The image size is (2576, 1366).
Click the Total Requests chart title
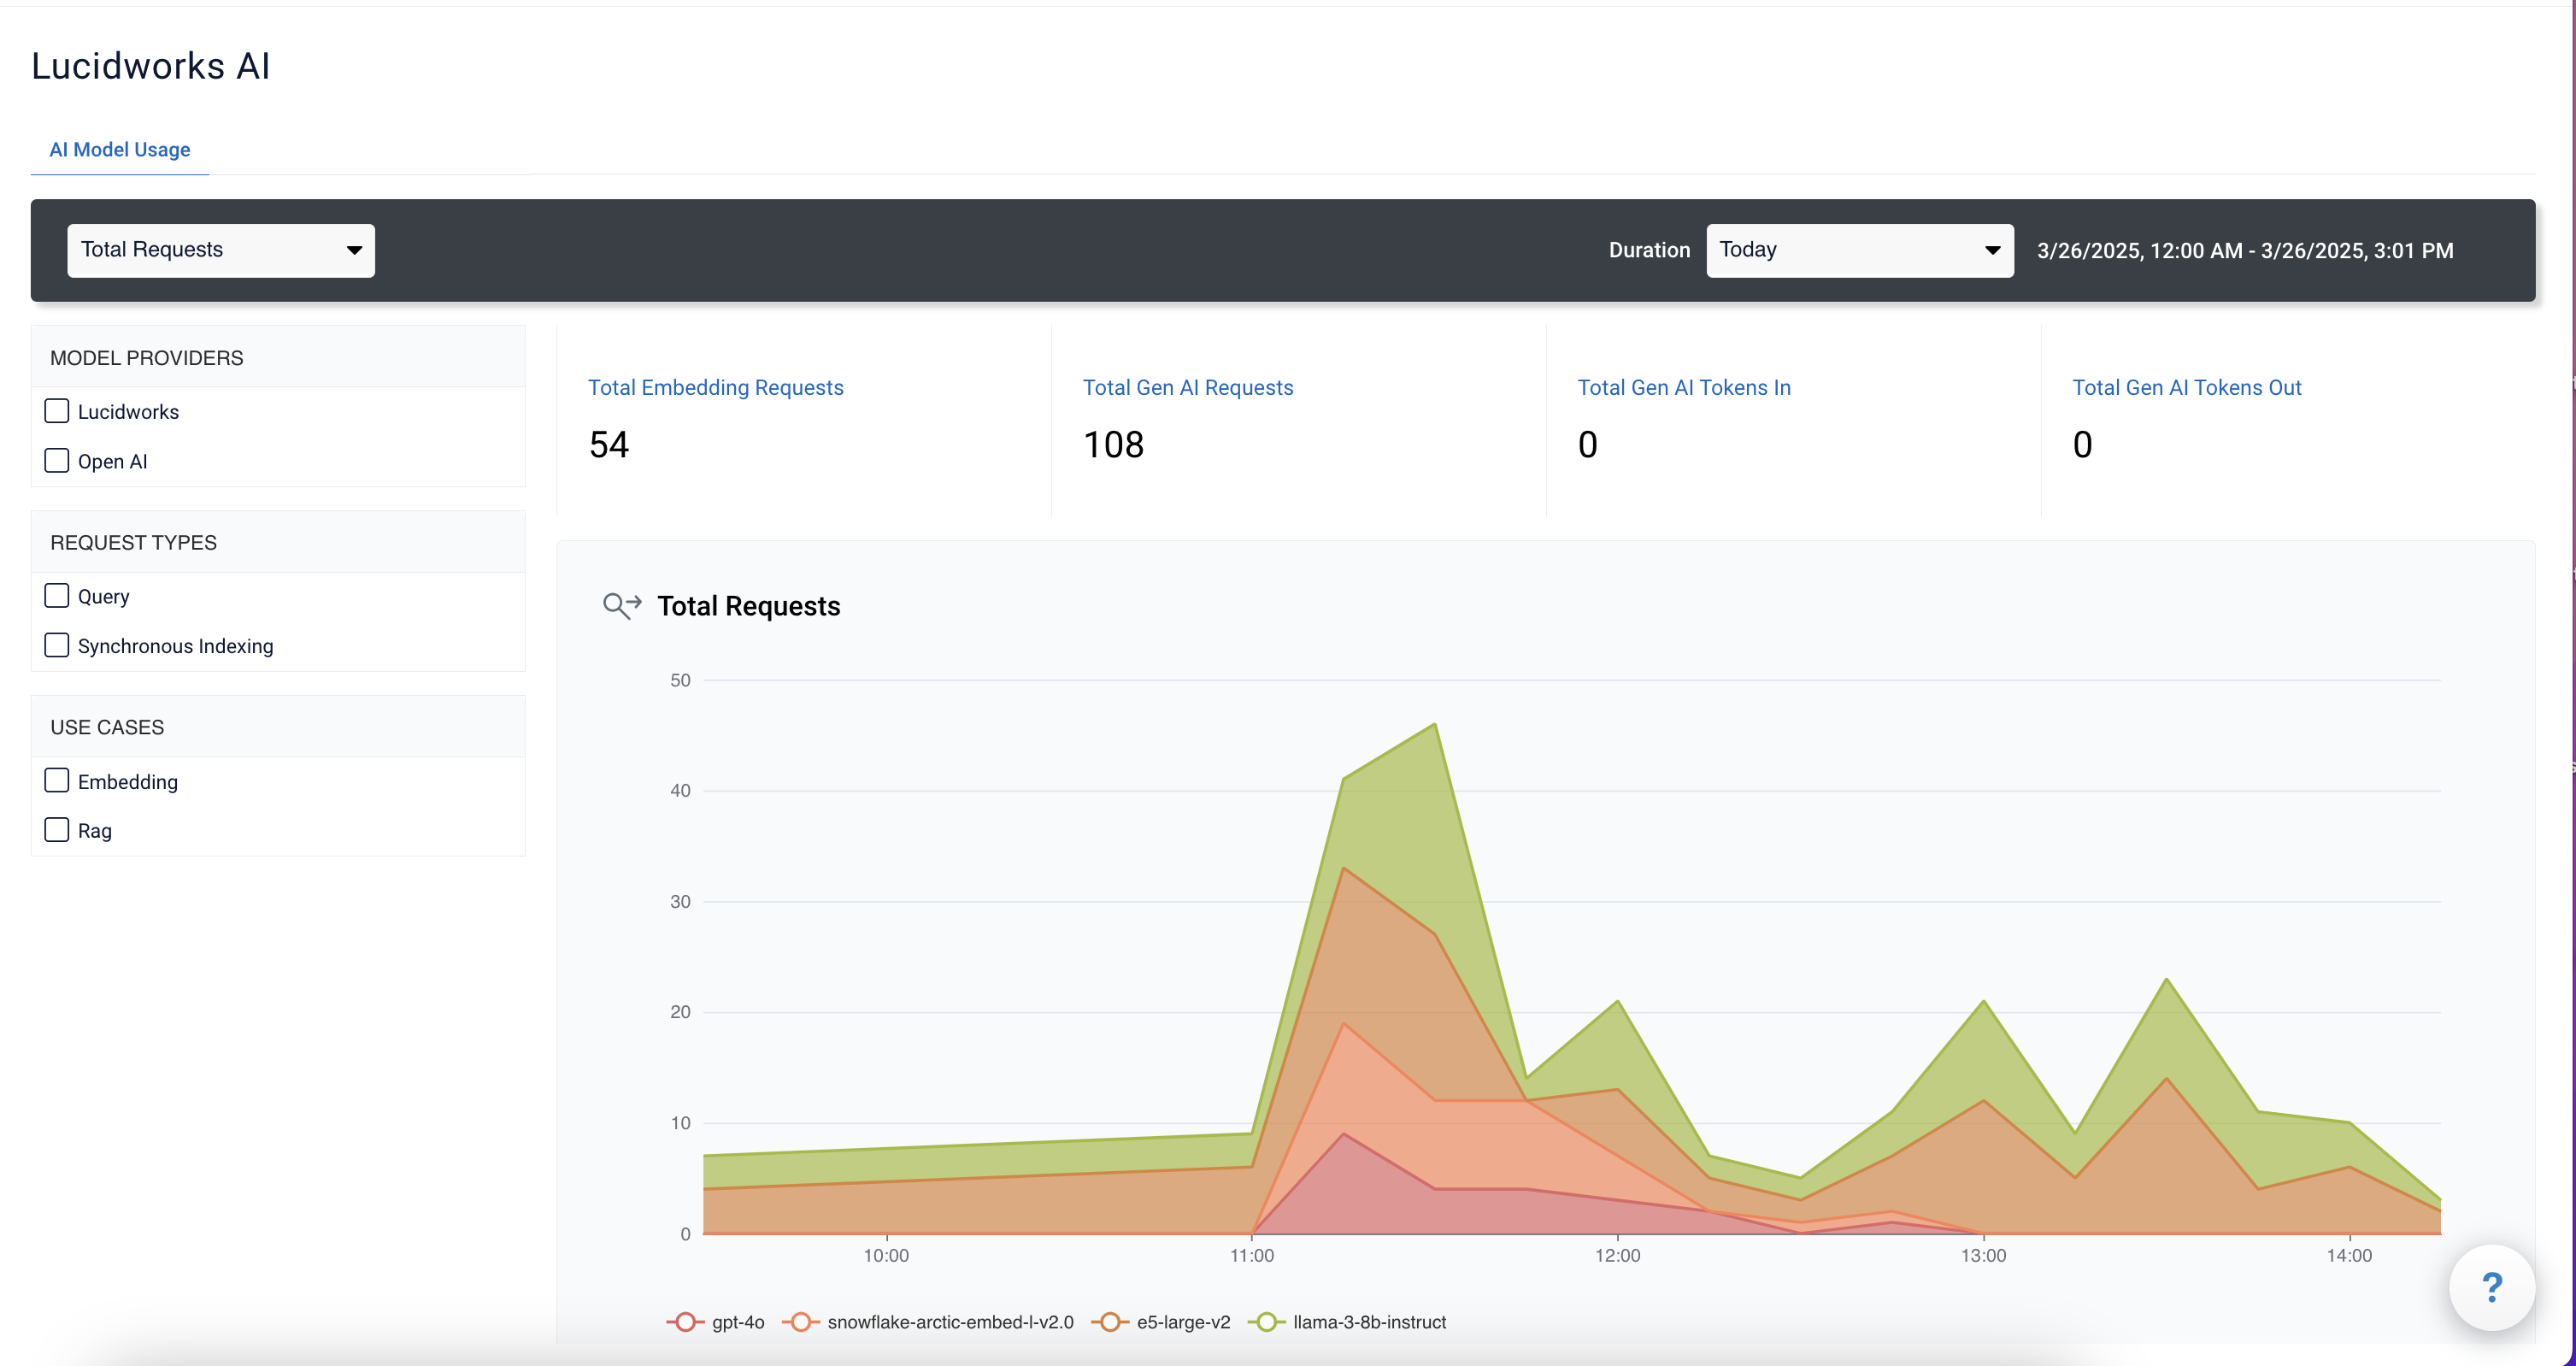[749, 606]
